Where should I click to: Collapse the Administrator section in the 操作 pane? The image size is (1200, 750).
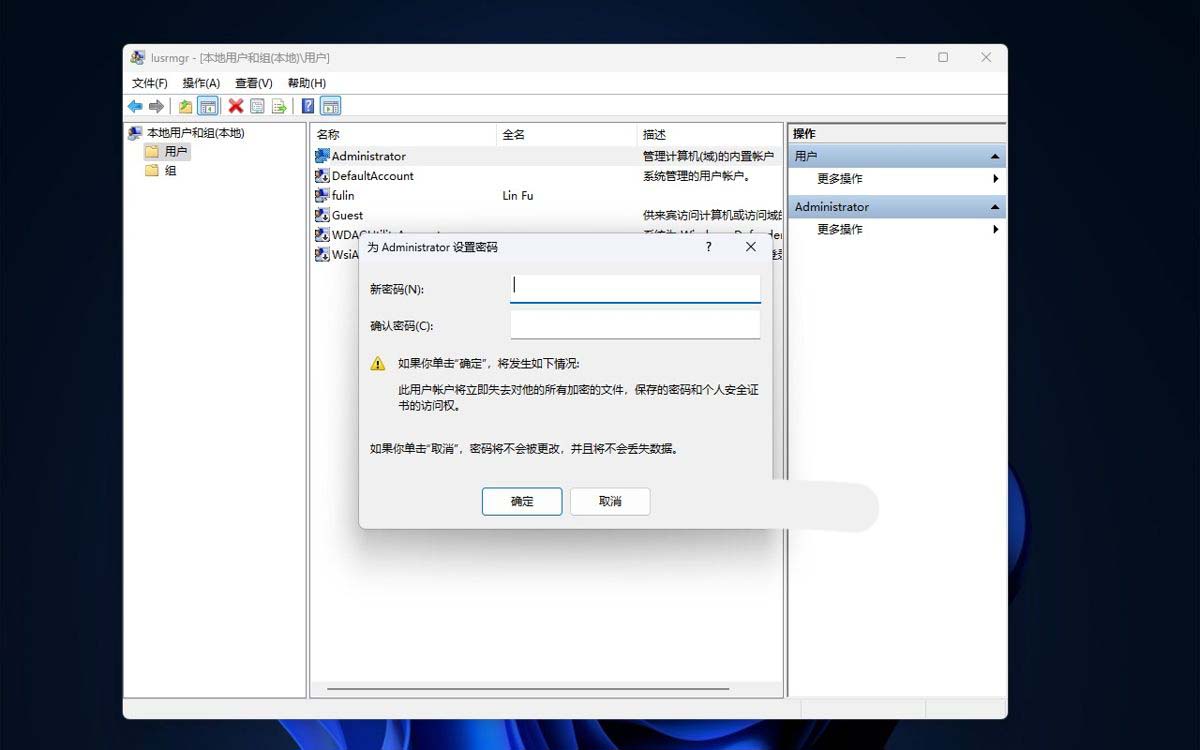(993, 206)
